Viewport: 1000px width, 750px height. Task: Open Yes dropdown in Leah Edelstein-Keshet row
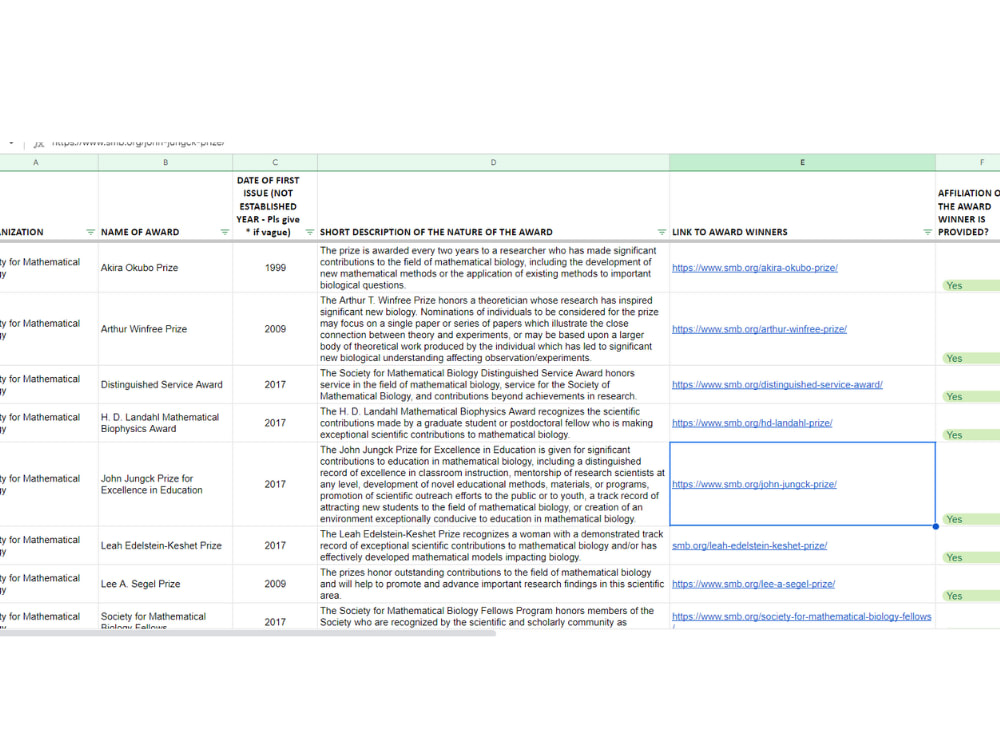click(x=971, y=557)
